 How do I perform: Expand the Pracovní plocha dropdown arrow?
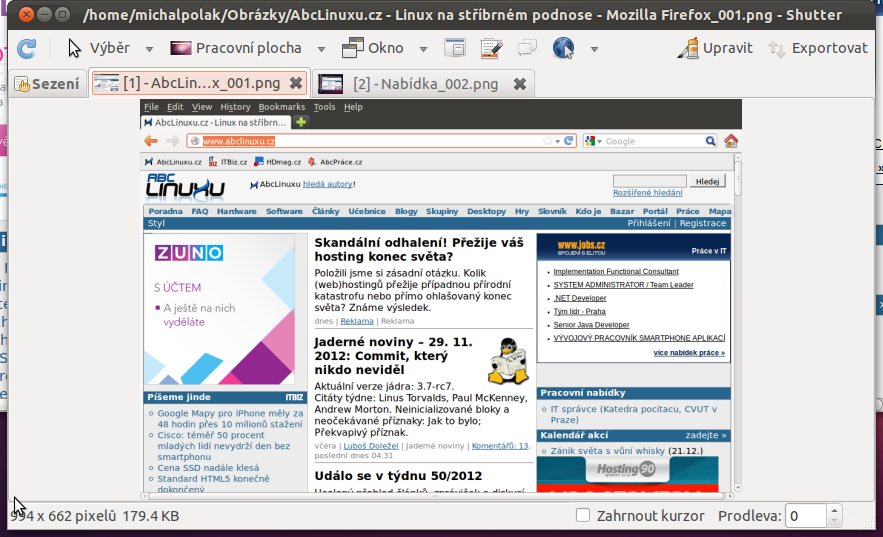point(321,49)
